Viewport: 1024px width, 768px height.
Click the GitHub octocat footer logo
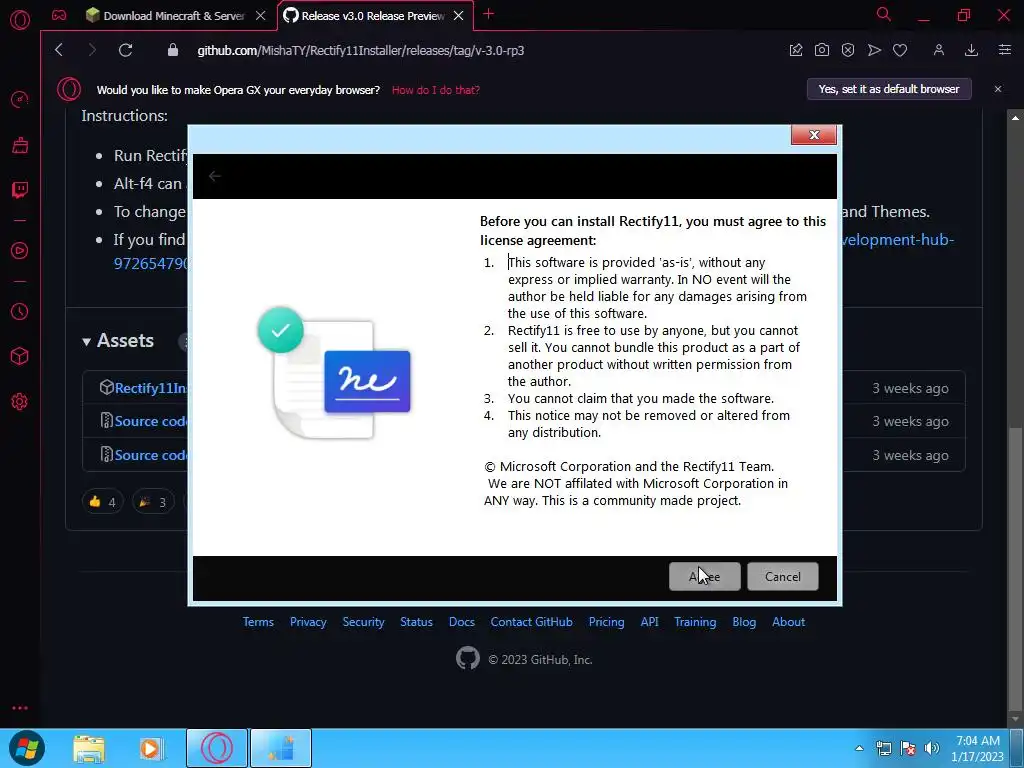pos(468,658)
